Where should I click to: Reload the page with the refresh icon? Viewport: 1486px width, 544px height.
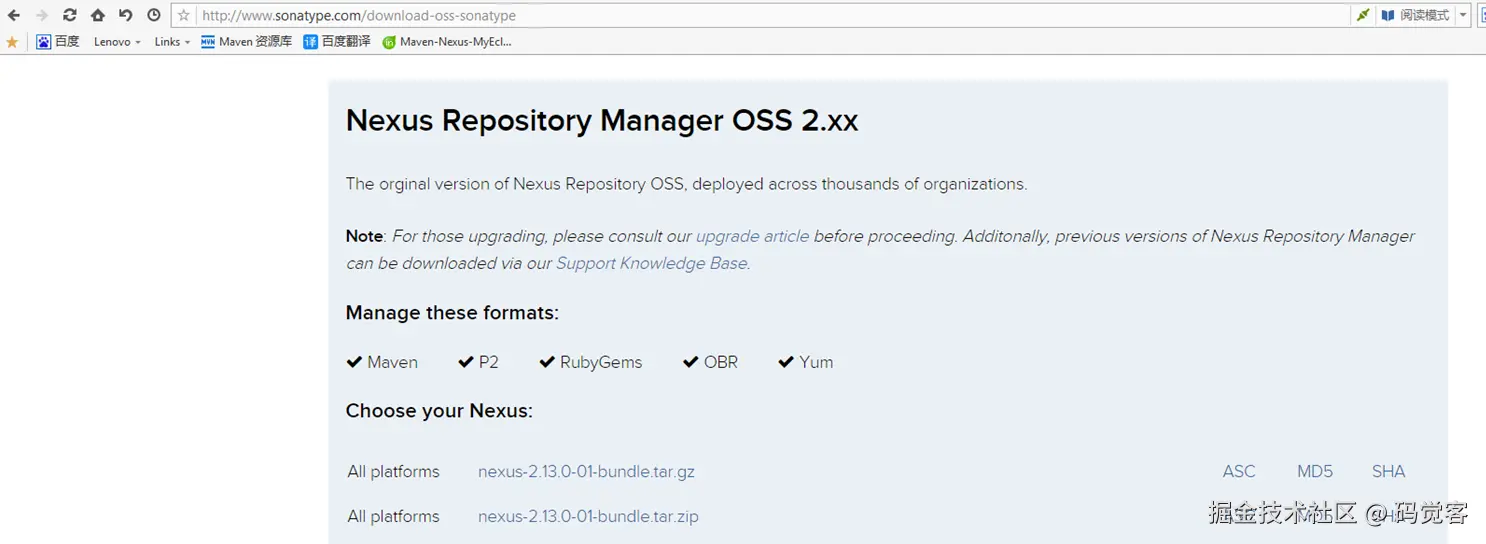point(69,15)
